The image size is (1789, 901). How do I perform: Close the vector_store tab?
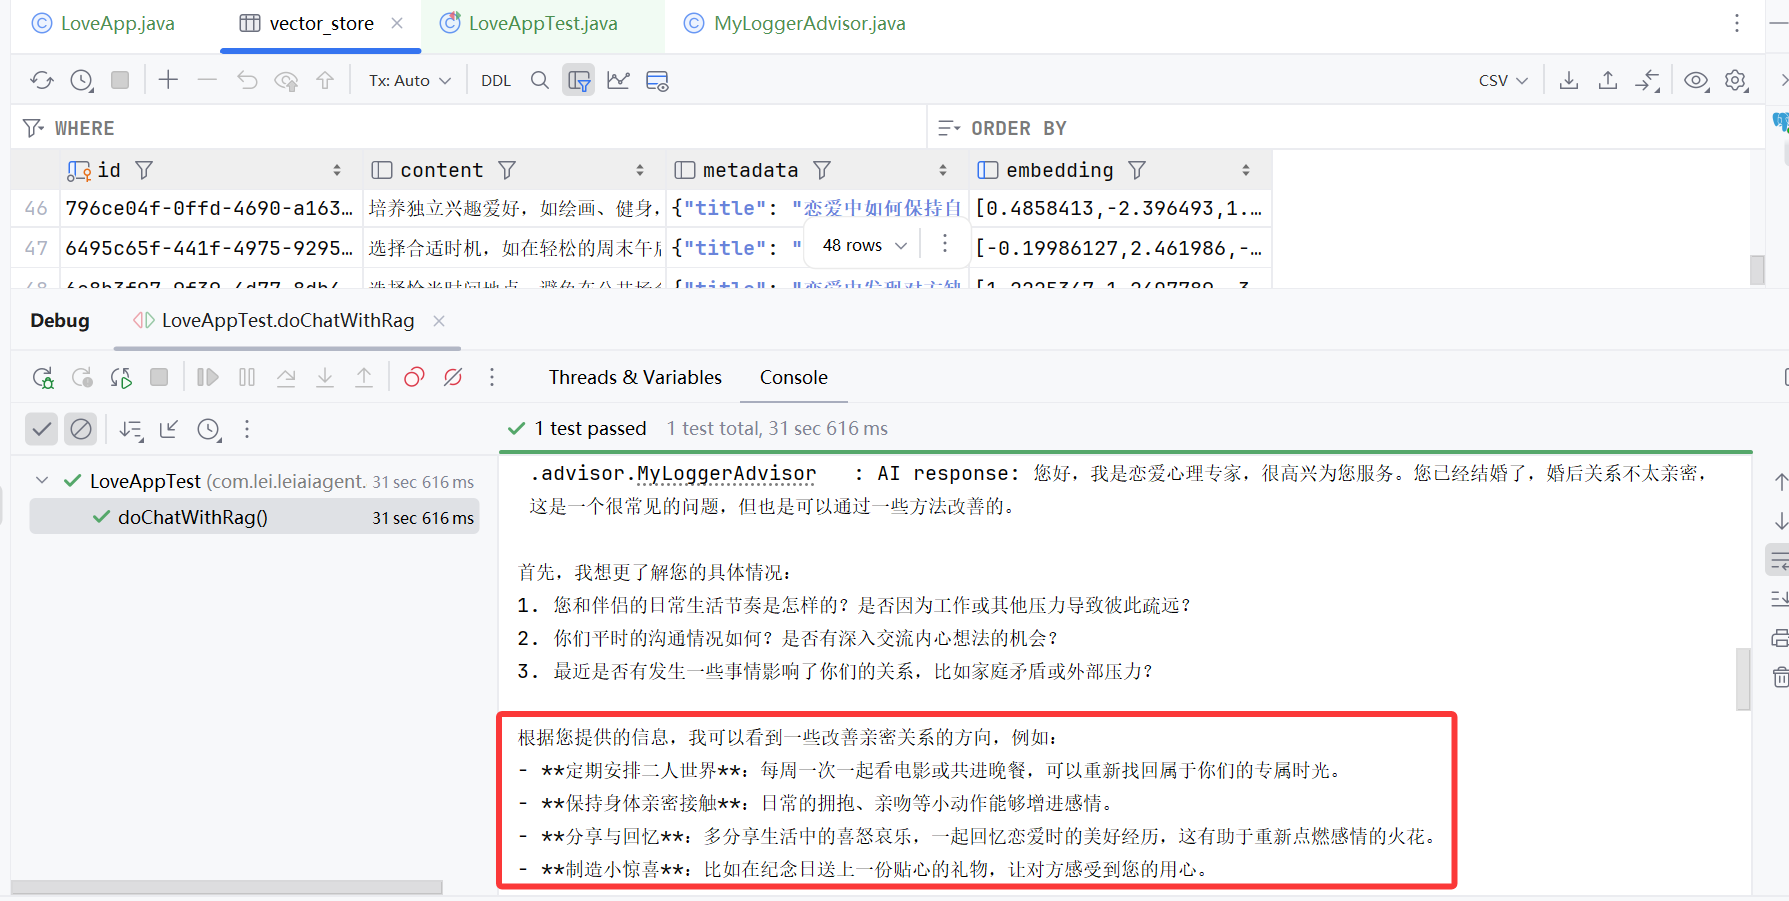(x=397, y=23)
